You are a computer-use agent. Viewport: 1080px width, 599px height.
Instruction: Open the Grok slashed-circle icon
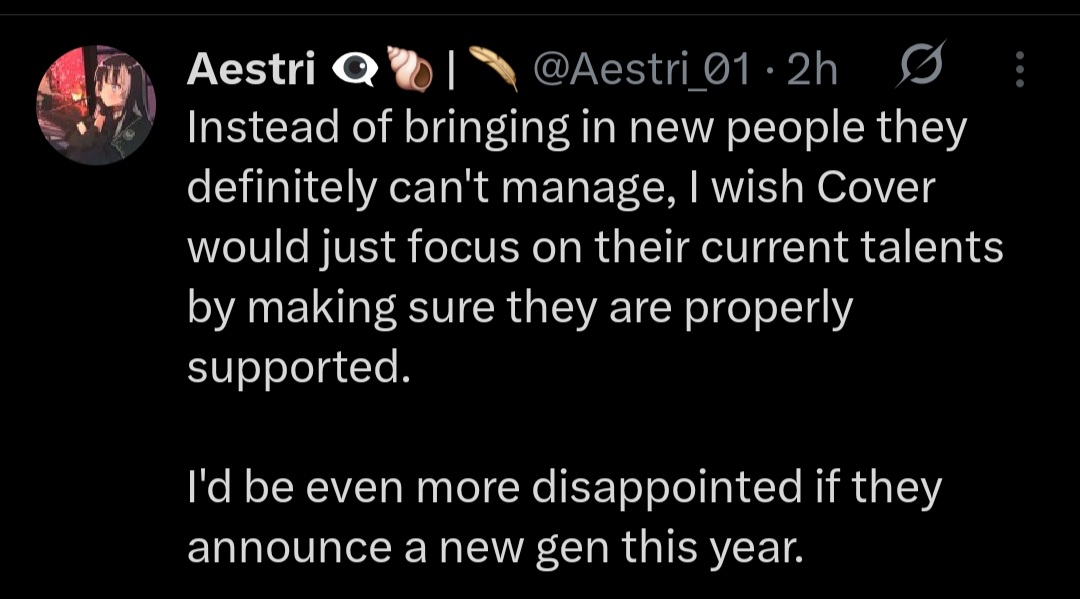tap(921, 64)
